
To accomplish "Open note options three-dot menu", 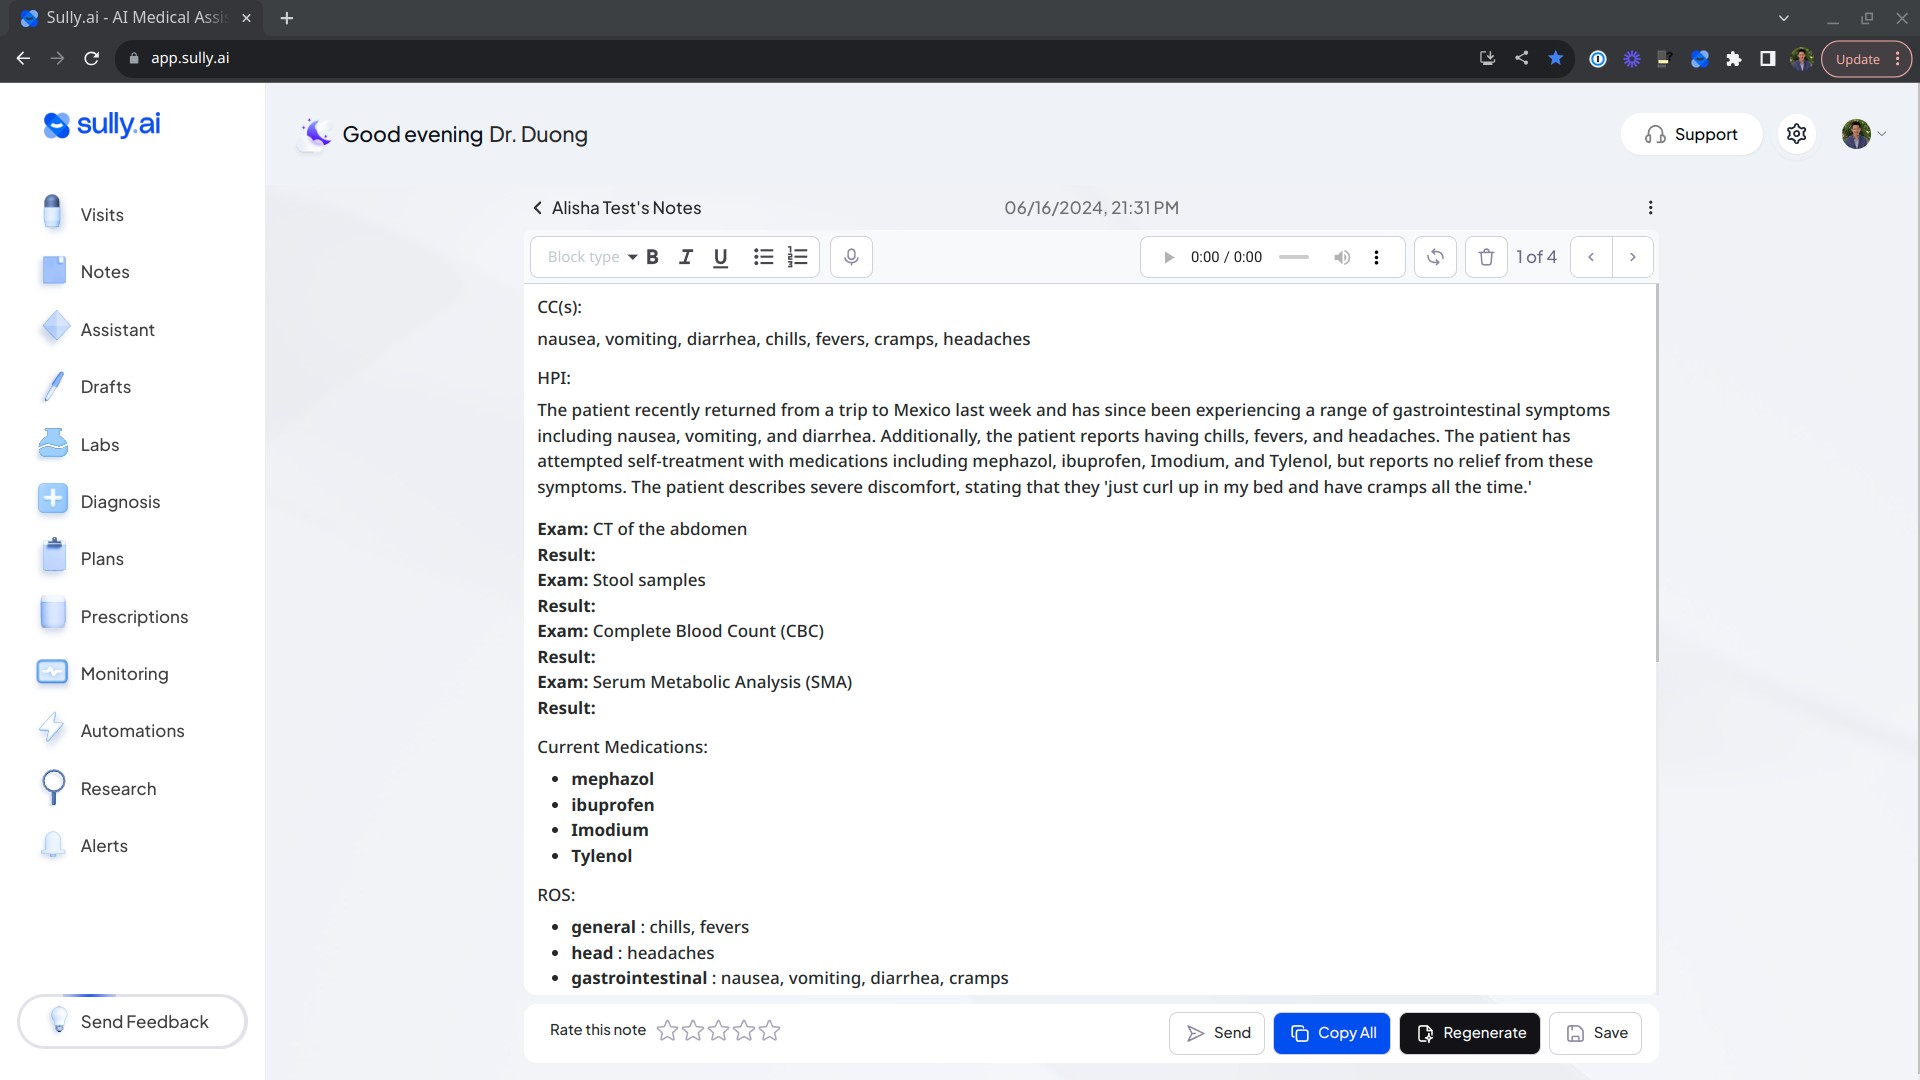I will [1650, 208].
